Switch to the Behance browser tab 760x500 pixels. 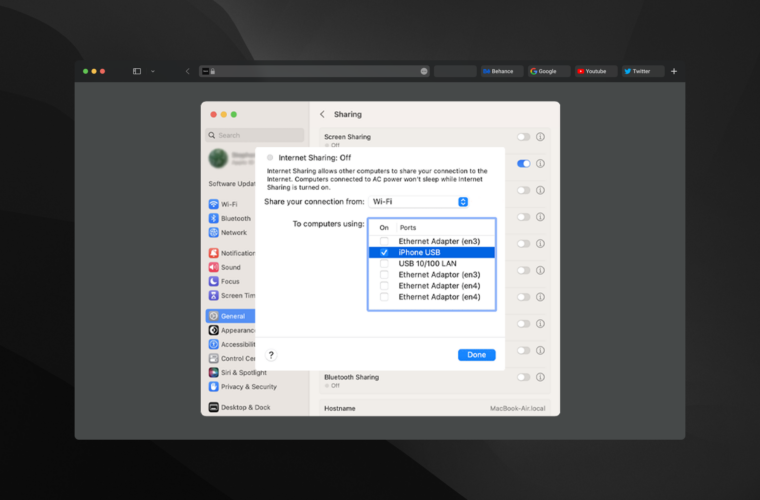[x=499, y=71]
